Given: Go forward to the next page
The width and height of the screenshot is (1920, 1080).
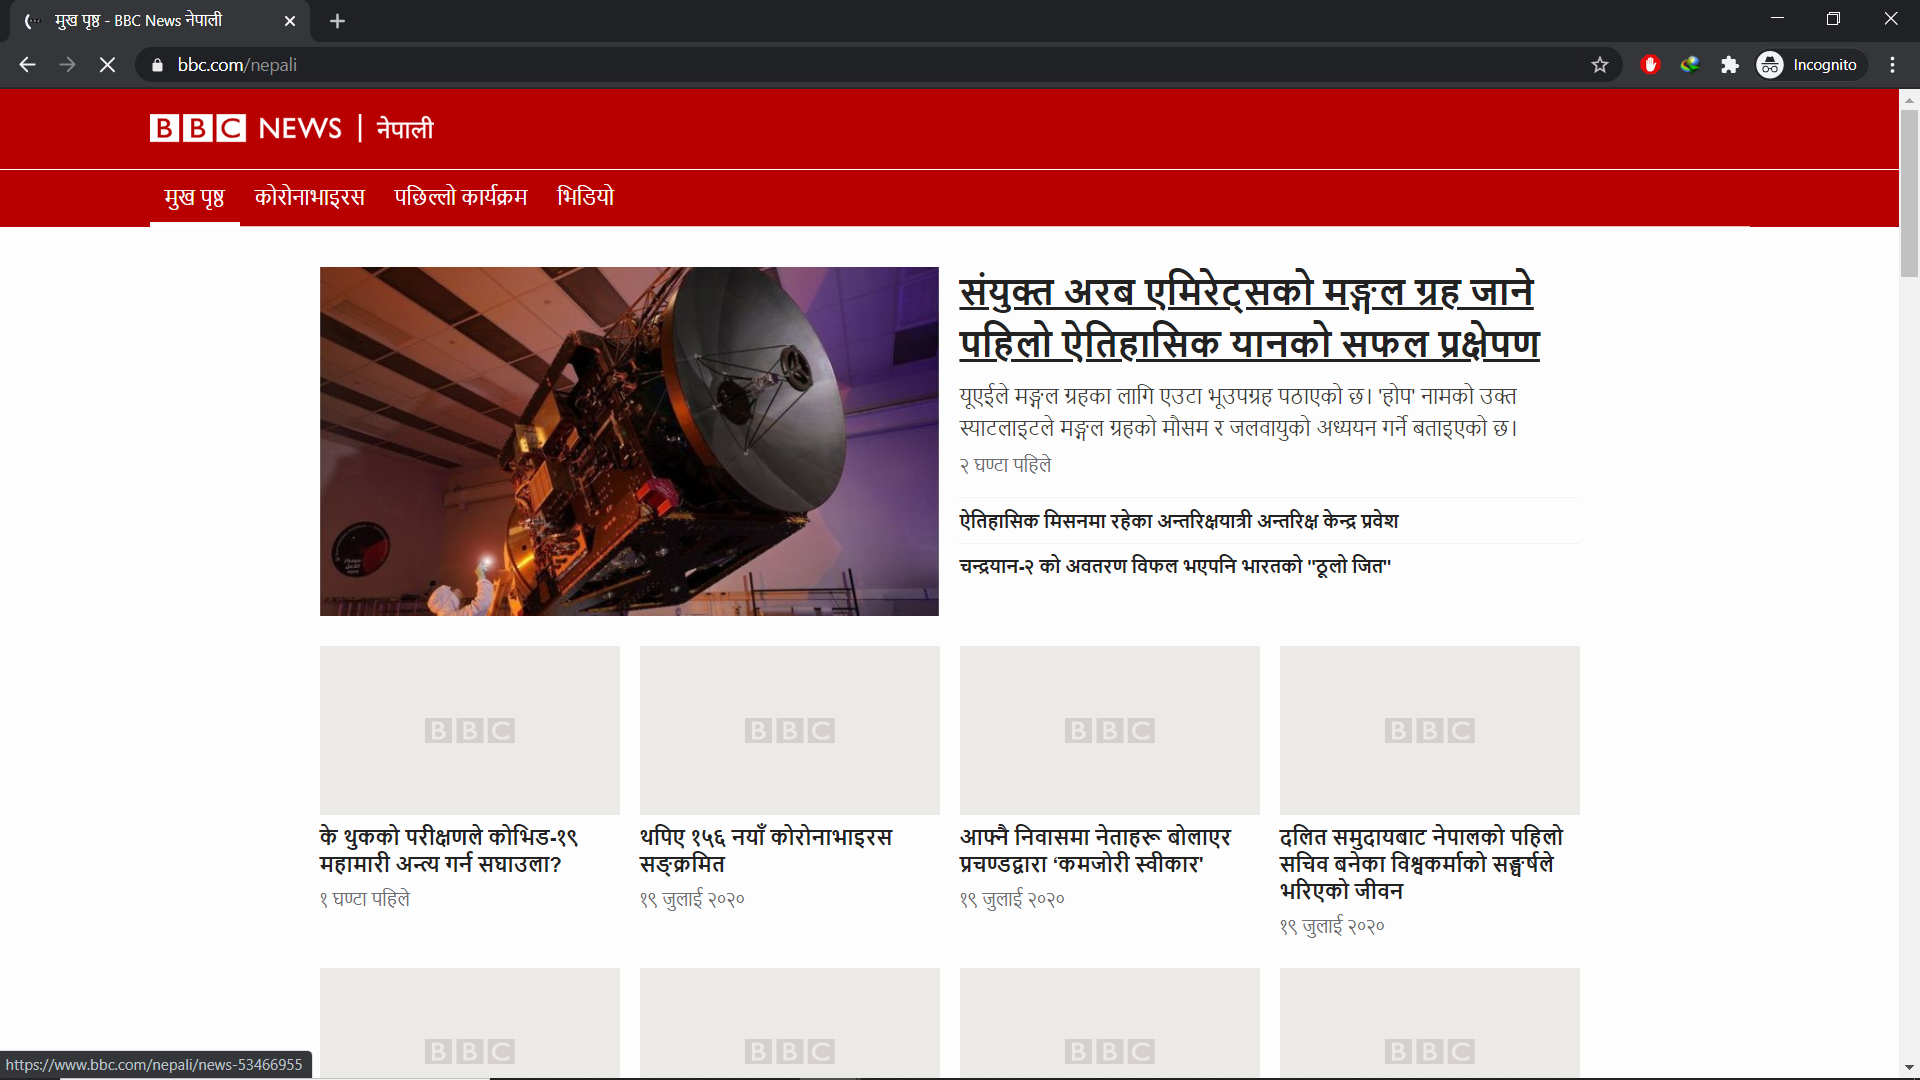Looking at the screenshot, I should [67, 65].
